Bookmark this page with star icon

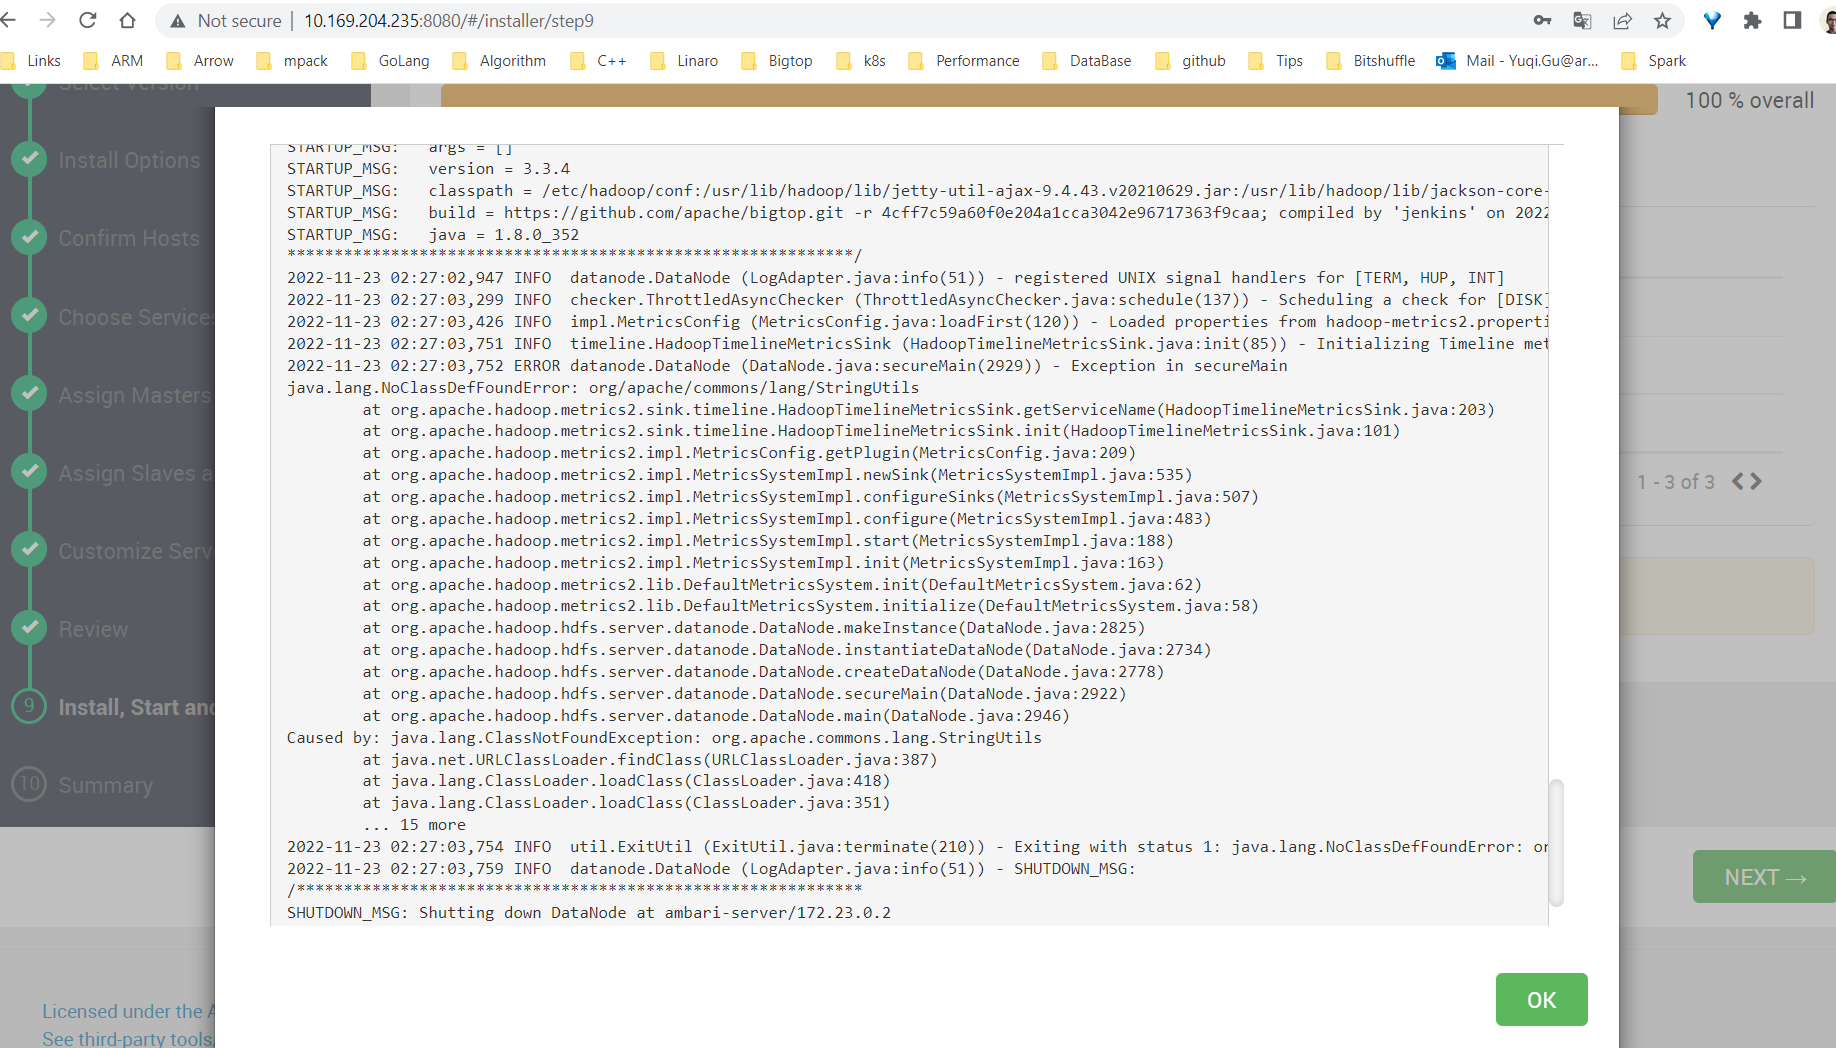1662,20
